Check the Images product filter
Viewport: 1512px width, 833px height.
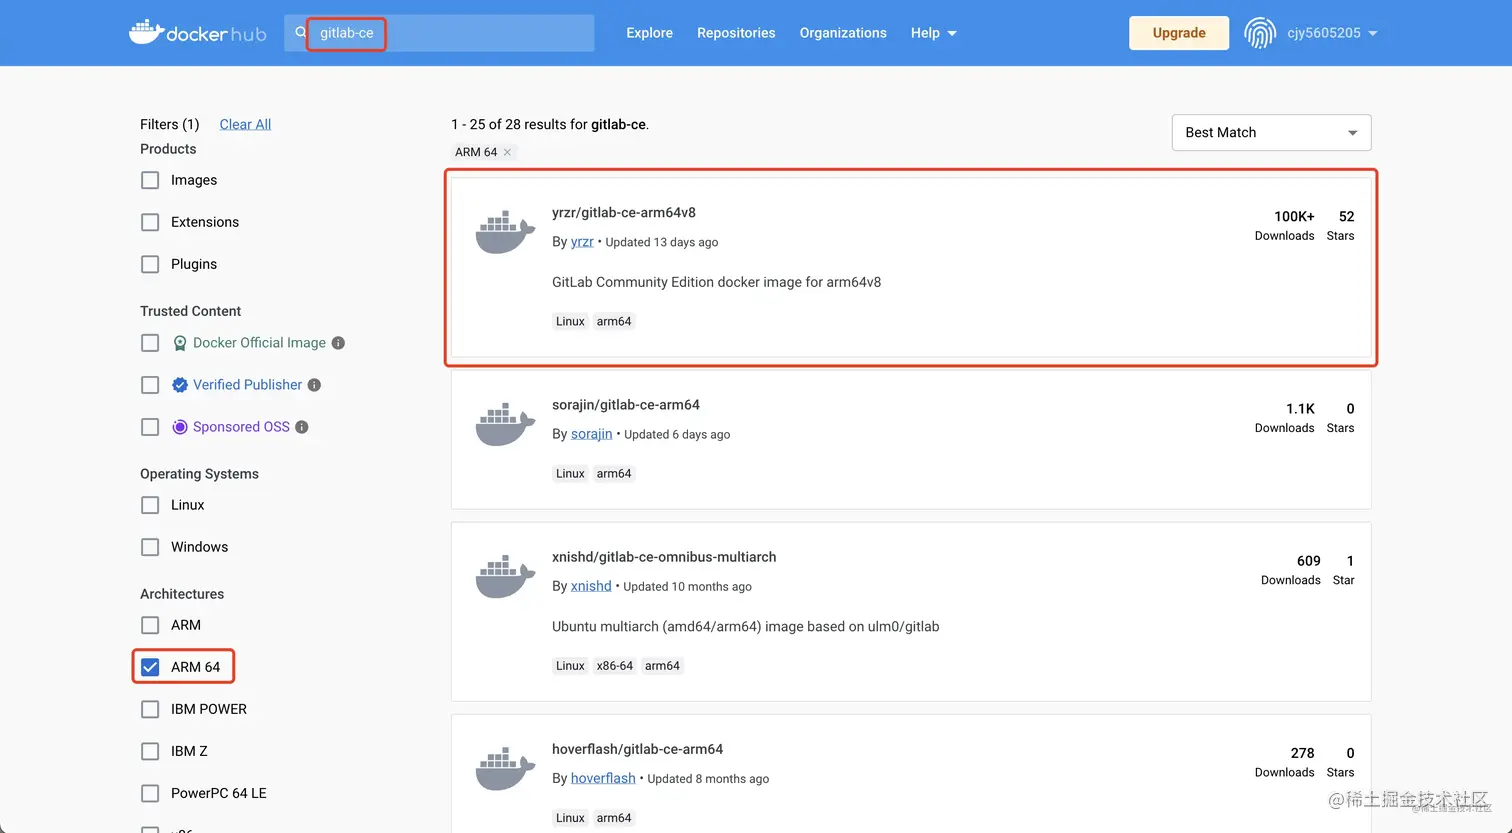[x=150, y=180]
